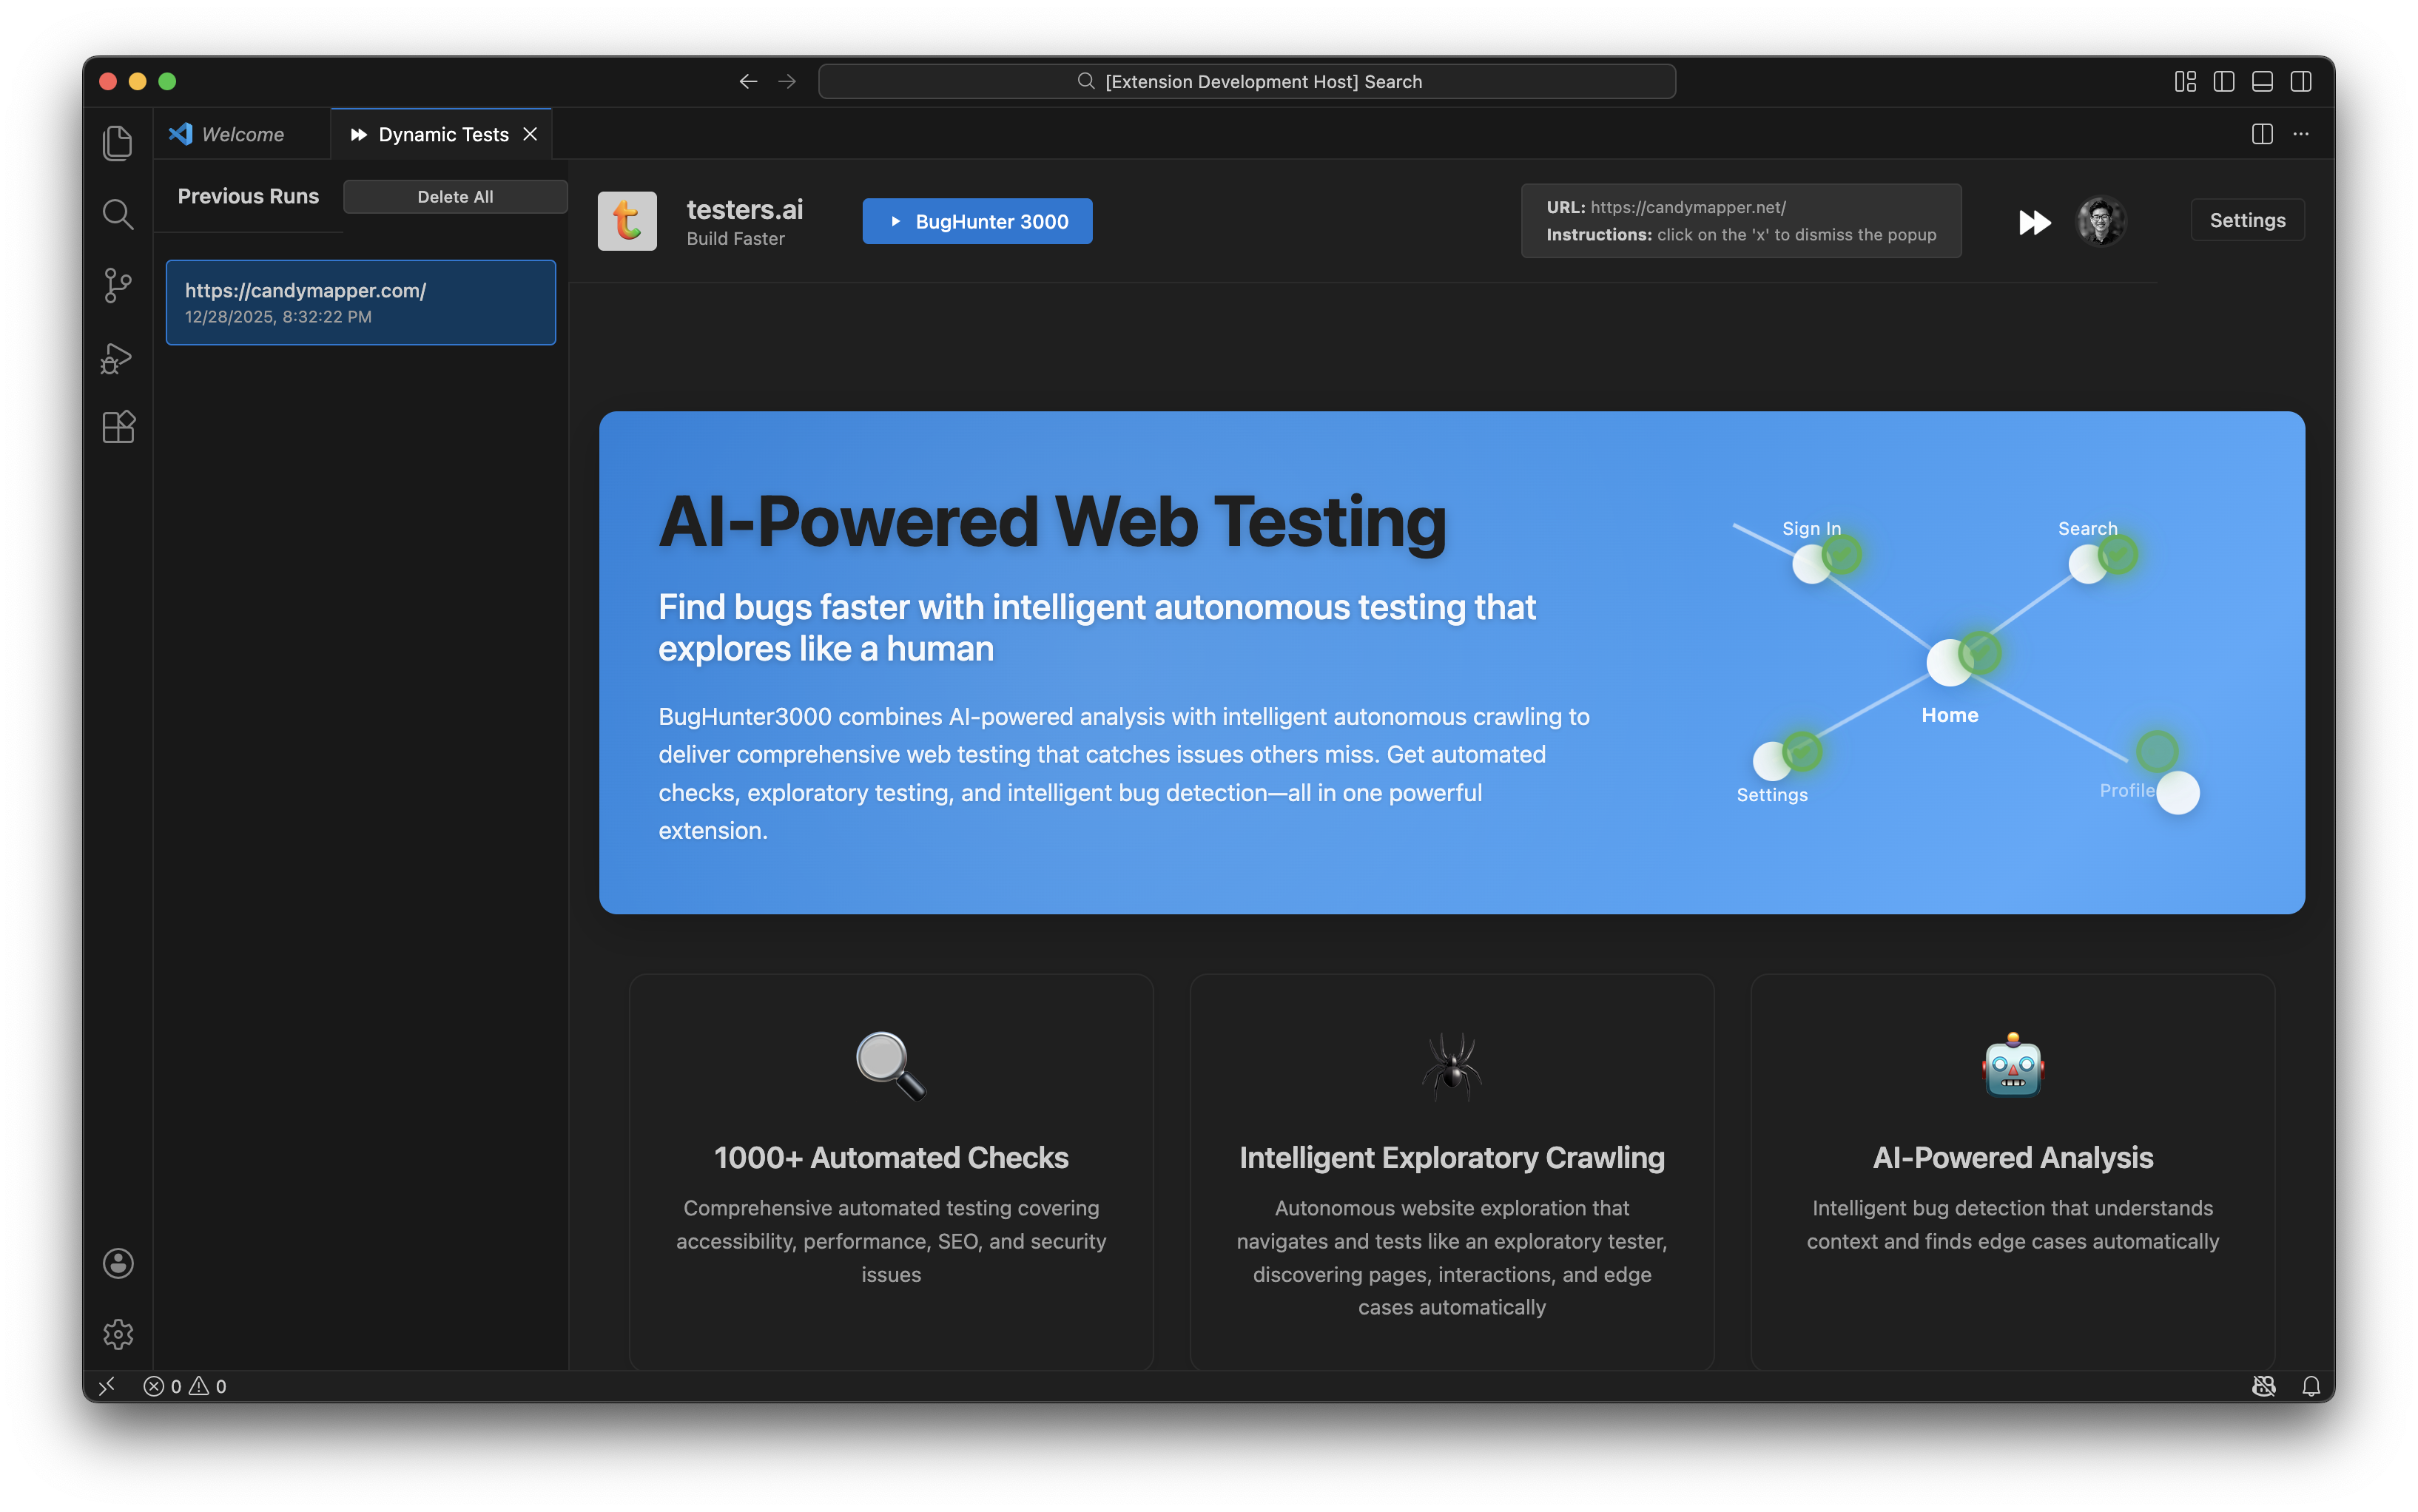Open the Explorer files icon
The image size is (2418, 1512).
point(118,143)
